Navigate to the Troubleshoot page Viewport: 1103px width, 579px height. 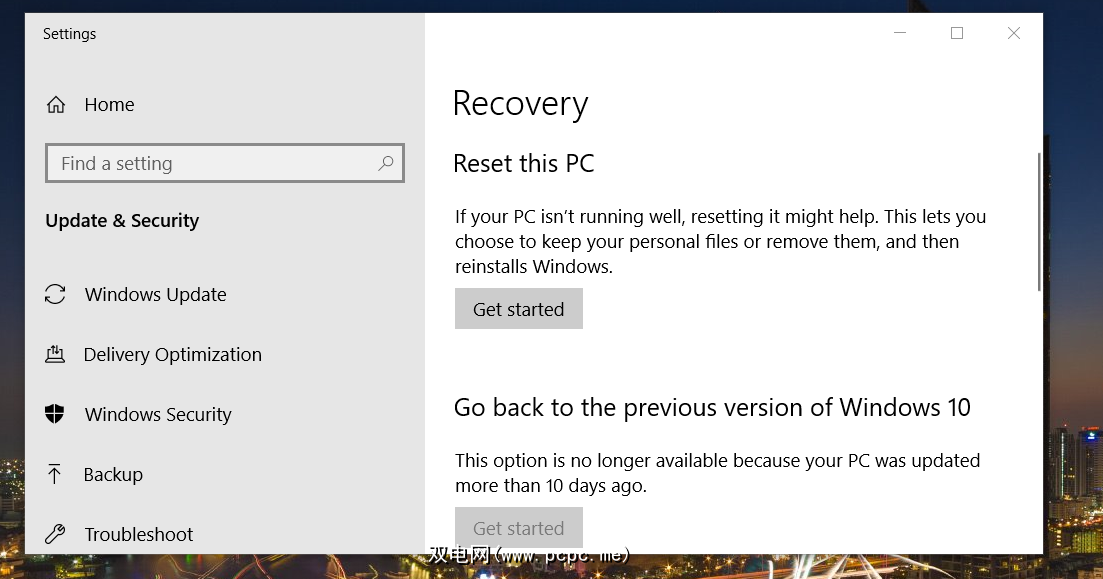tap(139, 534)
